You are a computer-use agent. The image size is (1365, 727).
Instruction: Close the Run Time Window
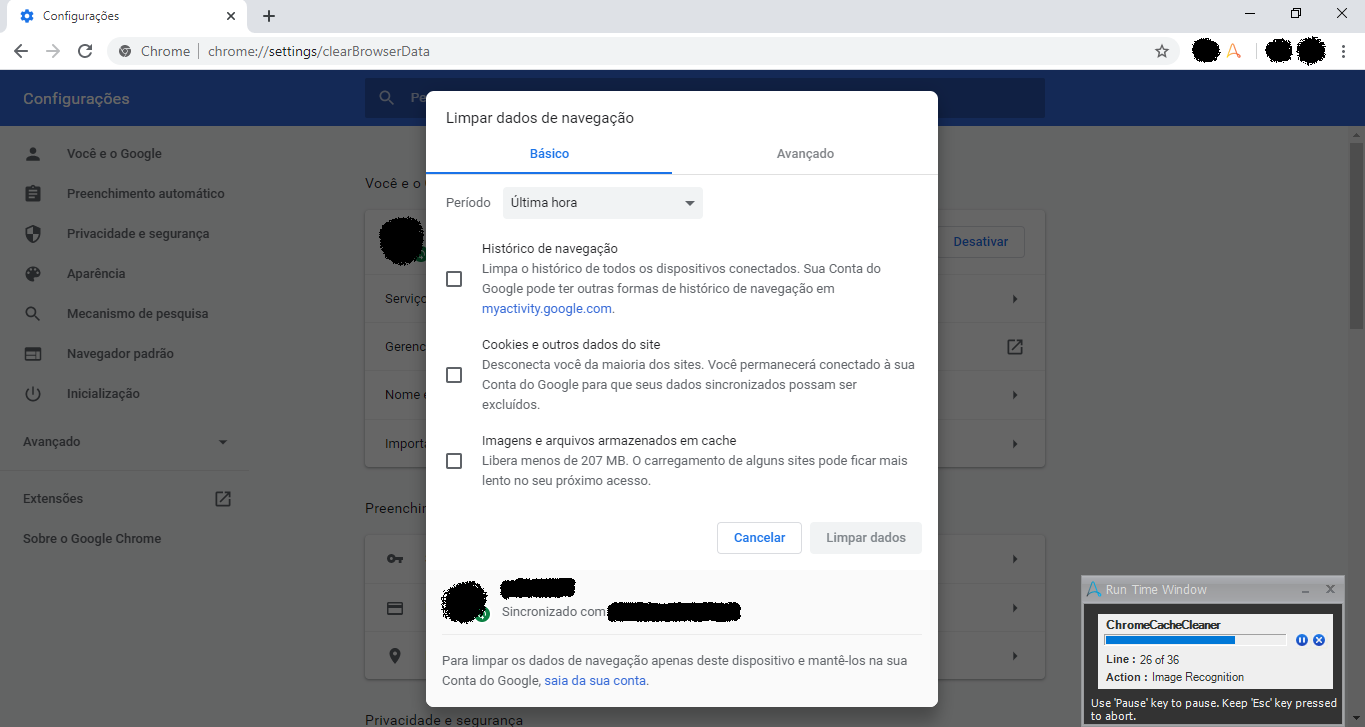[1330, 590]
